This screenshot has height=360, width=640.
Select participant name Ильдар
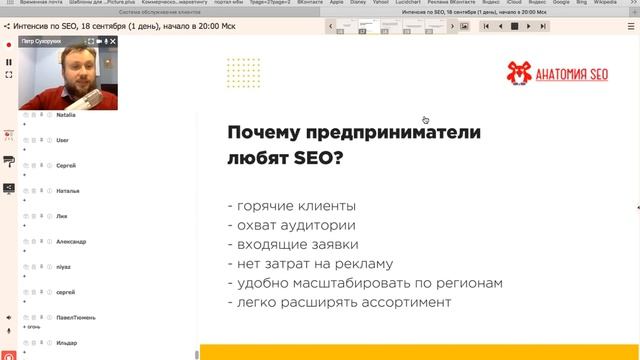(67, 343)
